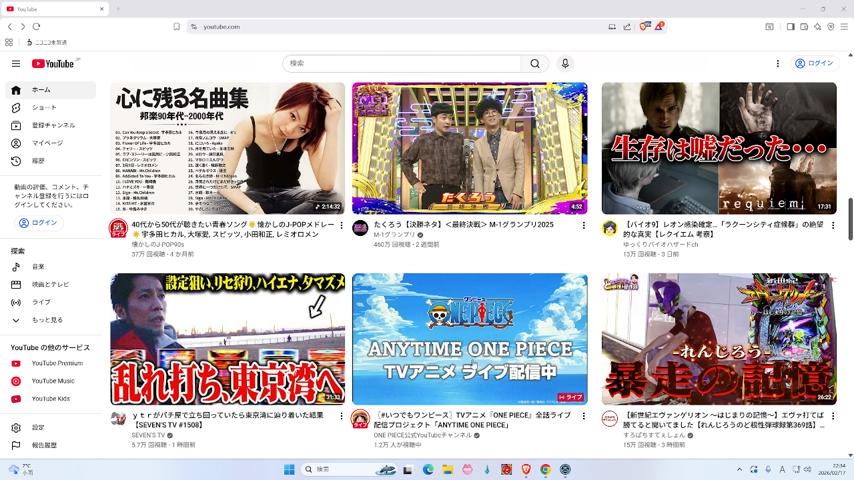Open ONE PIECE公式 channel avatar
Image resolution: width=854 pixels, height=480 pixels.
pos(360,418)
